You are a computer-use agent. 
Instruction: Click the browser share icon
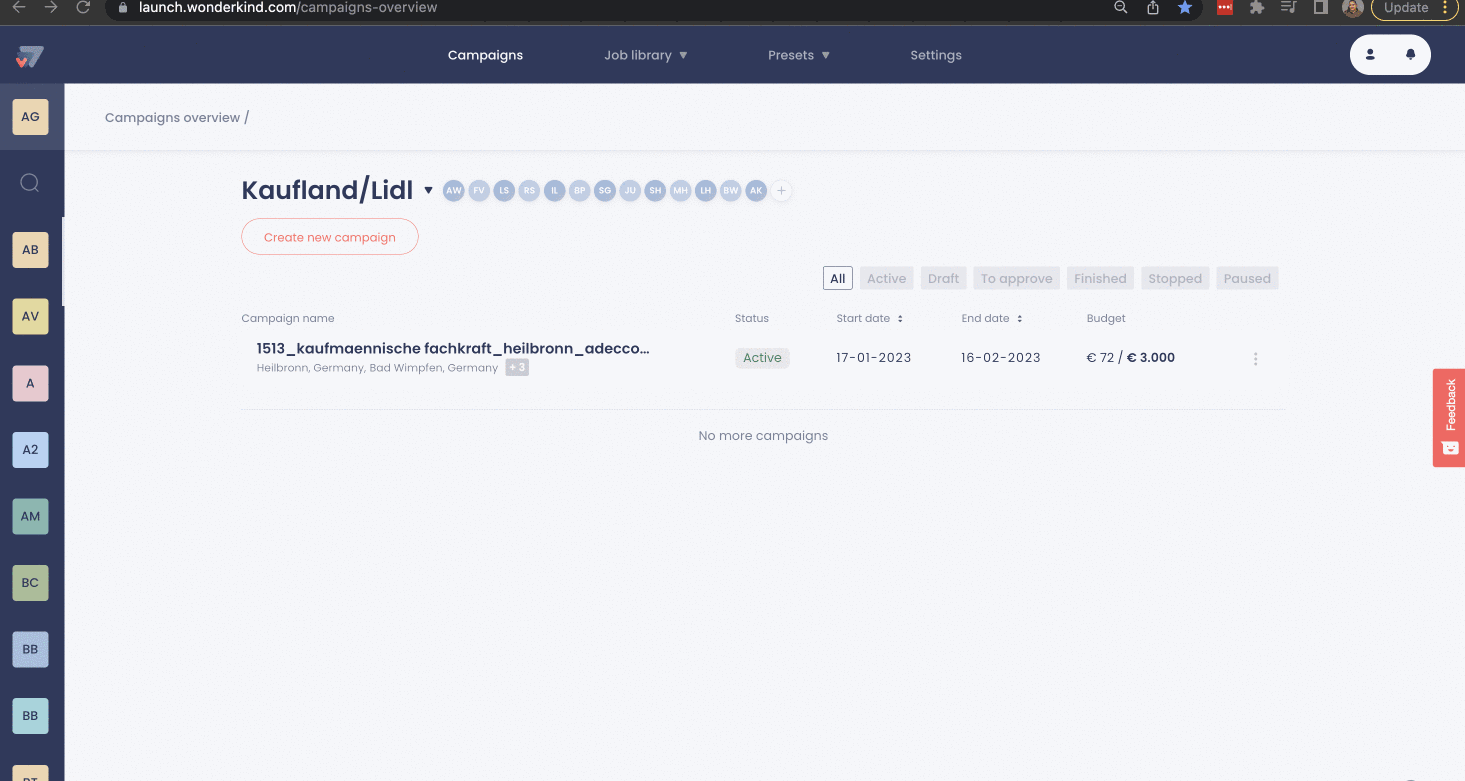1153,7
